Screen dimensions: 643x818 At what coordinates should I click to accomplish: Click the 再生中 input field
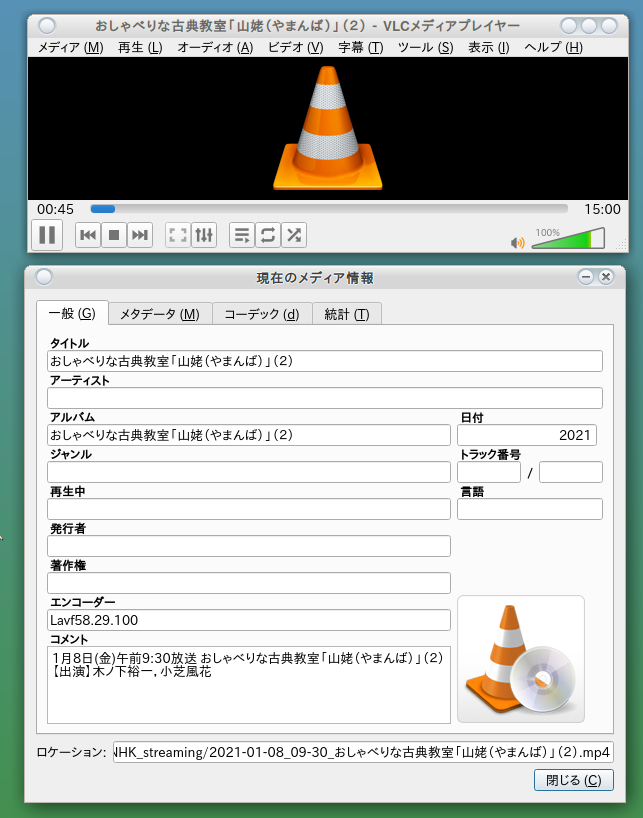click(x=249, y=509)
